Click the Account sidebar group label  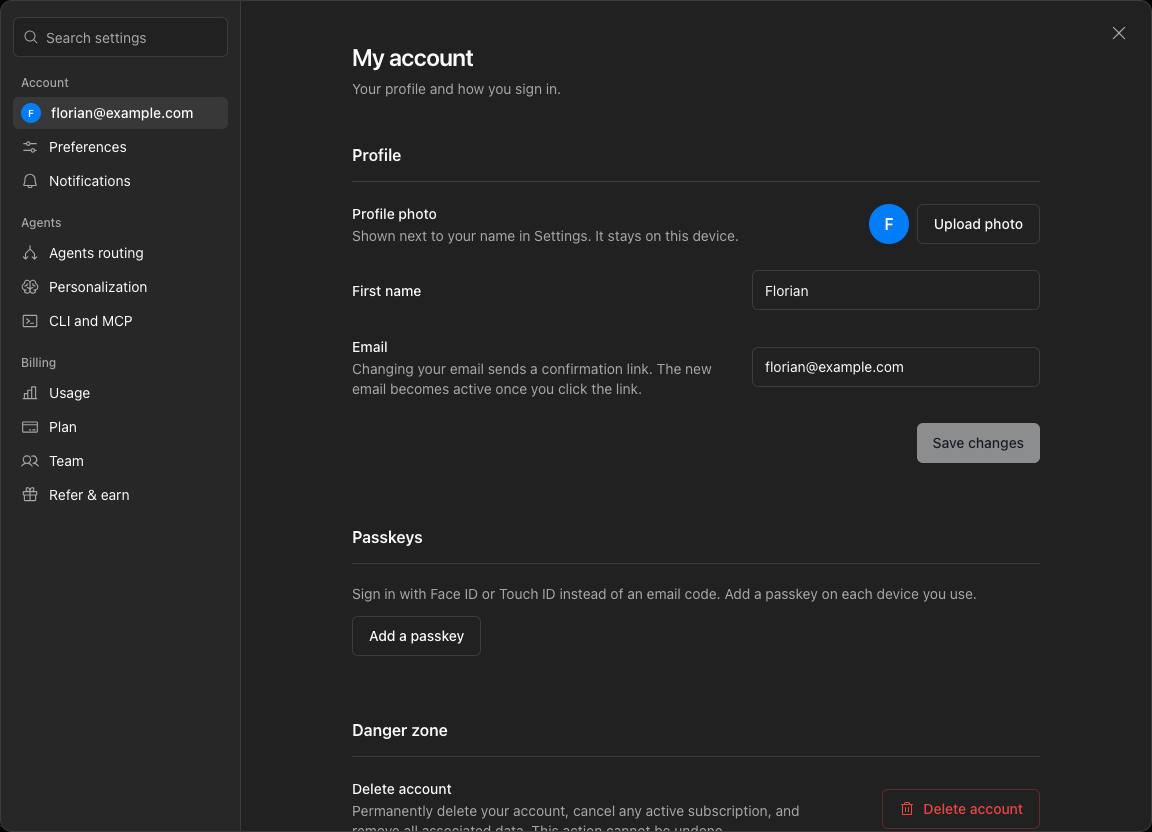45,82
